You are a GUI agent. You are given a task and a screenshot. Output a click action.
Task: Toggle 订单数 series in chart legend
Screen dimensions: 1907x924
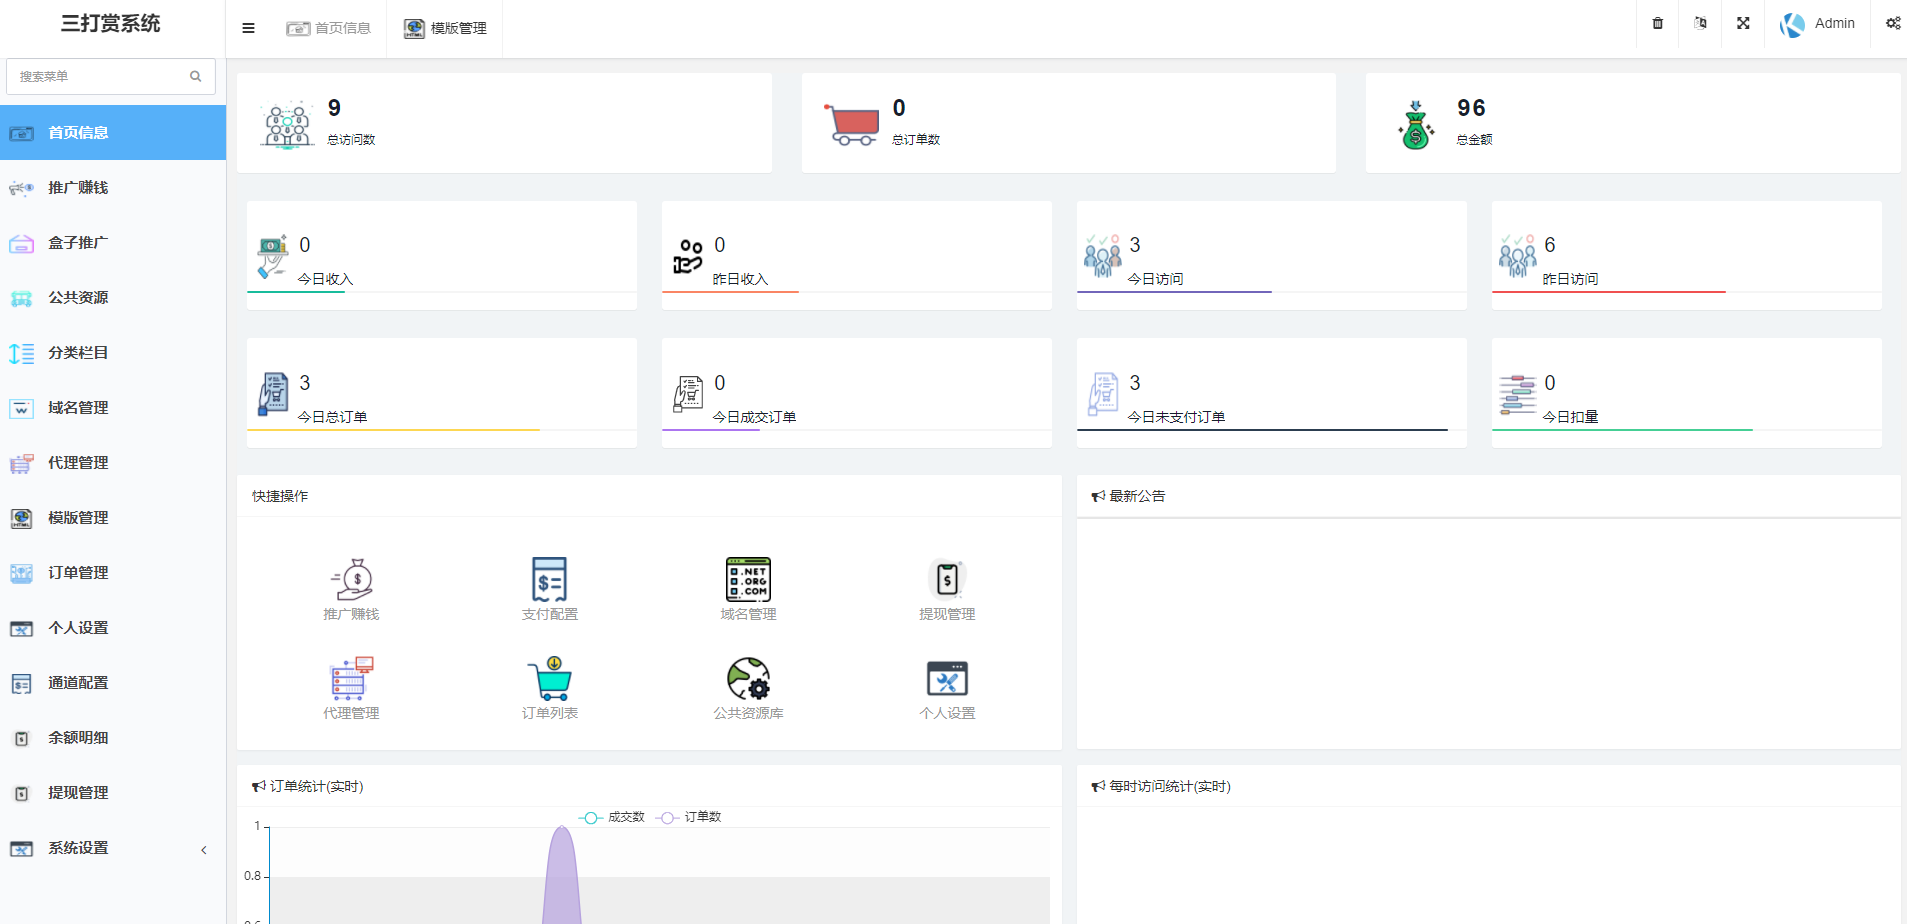tap(689, 817)
